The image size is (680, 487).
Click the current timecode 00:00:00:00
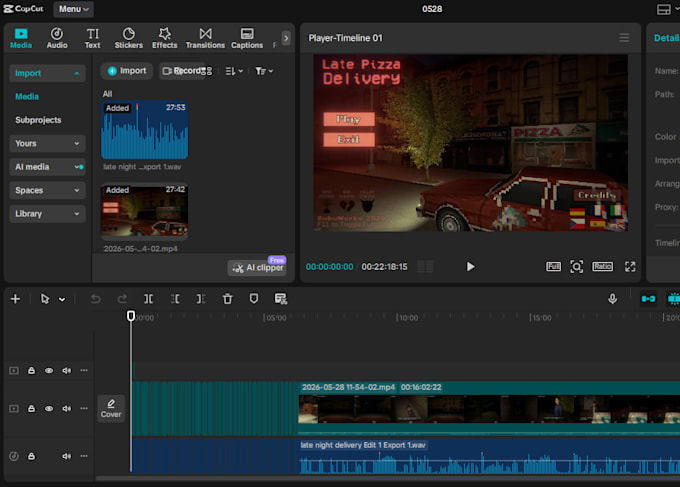coord(330,267)
